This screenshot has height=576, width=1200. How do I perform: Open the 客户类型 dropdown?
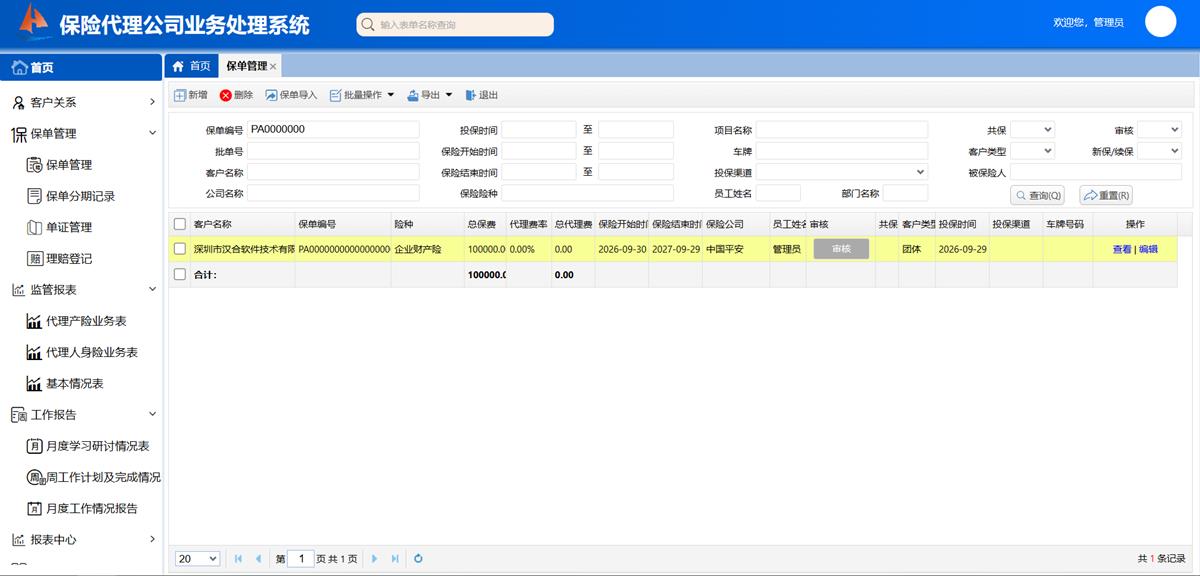1032,151
